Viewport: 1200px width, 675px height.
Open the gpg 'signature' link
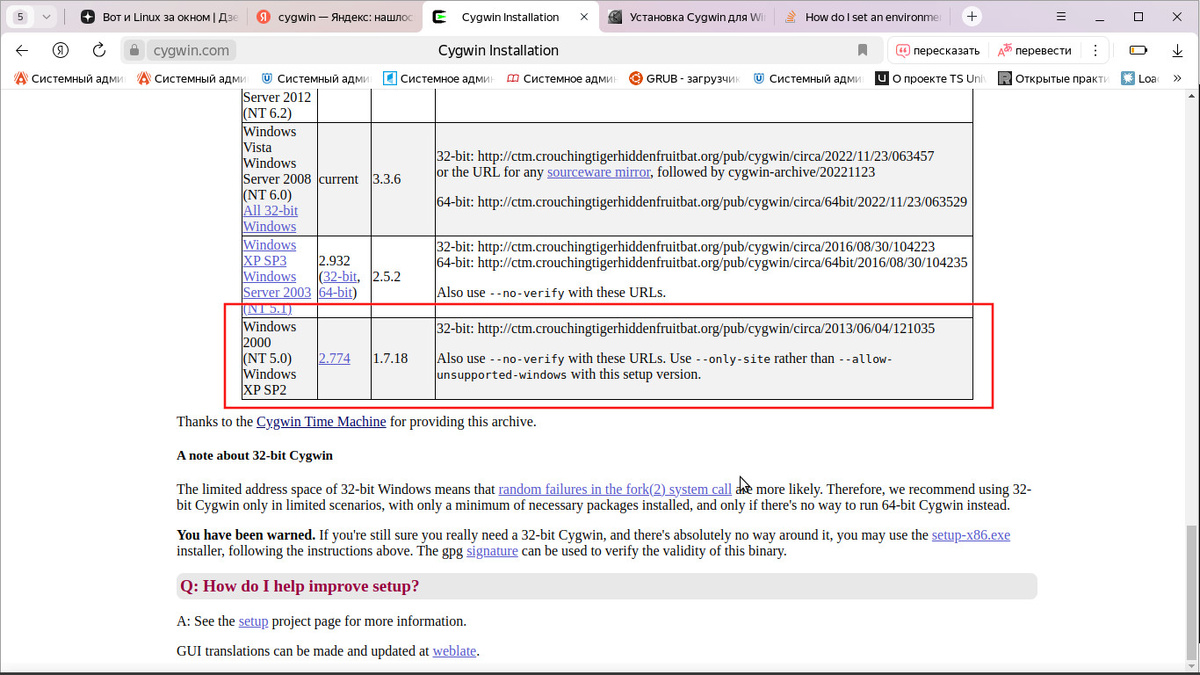492,551
